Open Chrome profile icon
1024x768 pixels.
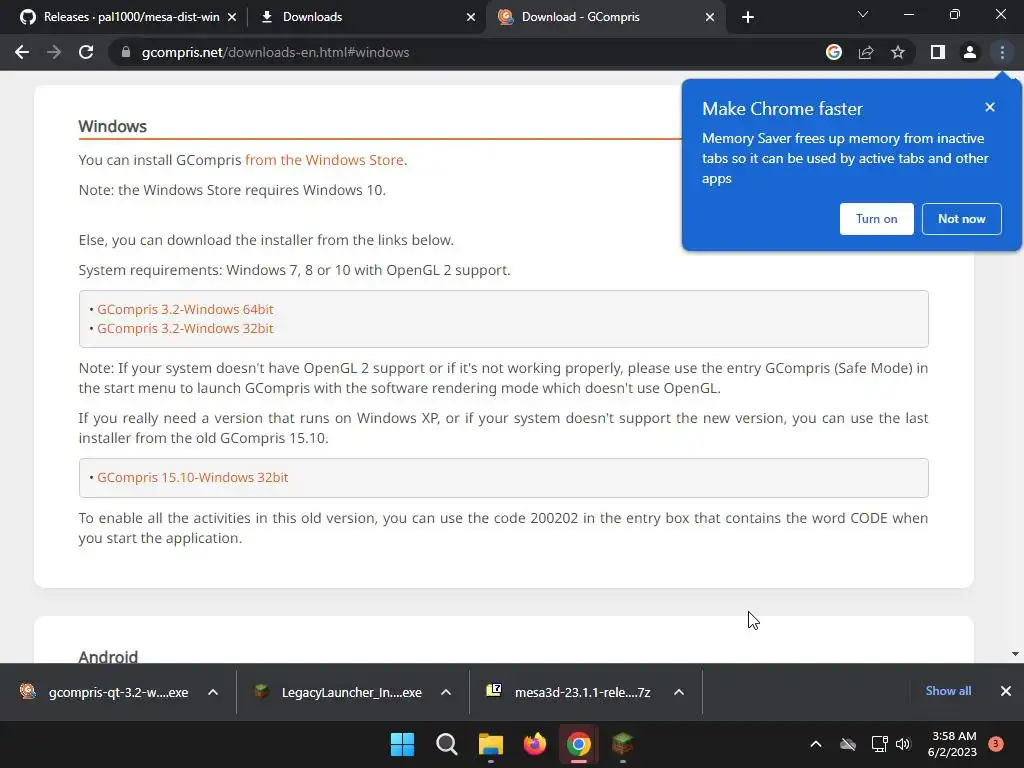coord(970,52)
